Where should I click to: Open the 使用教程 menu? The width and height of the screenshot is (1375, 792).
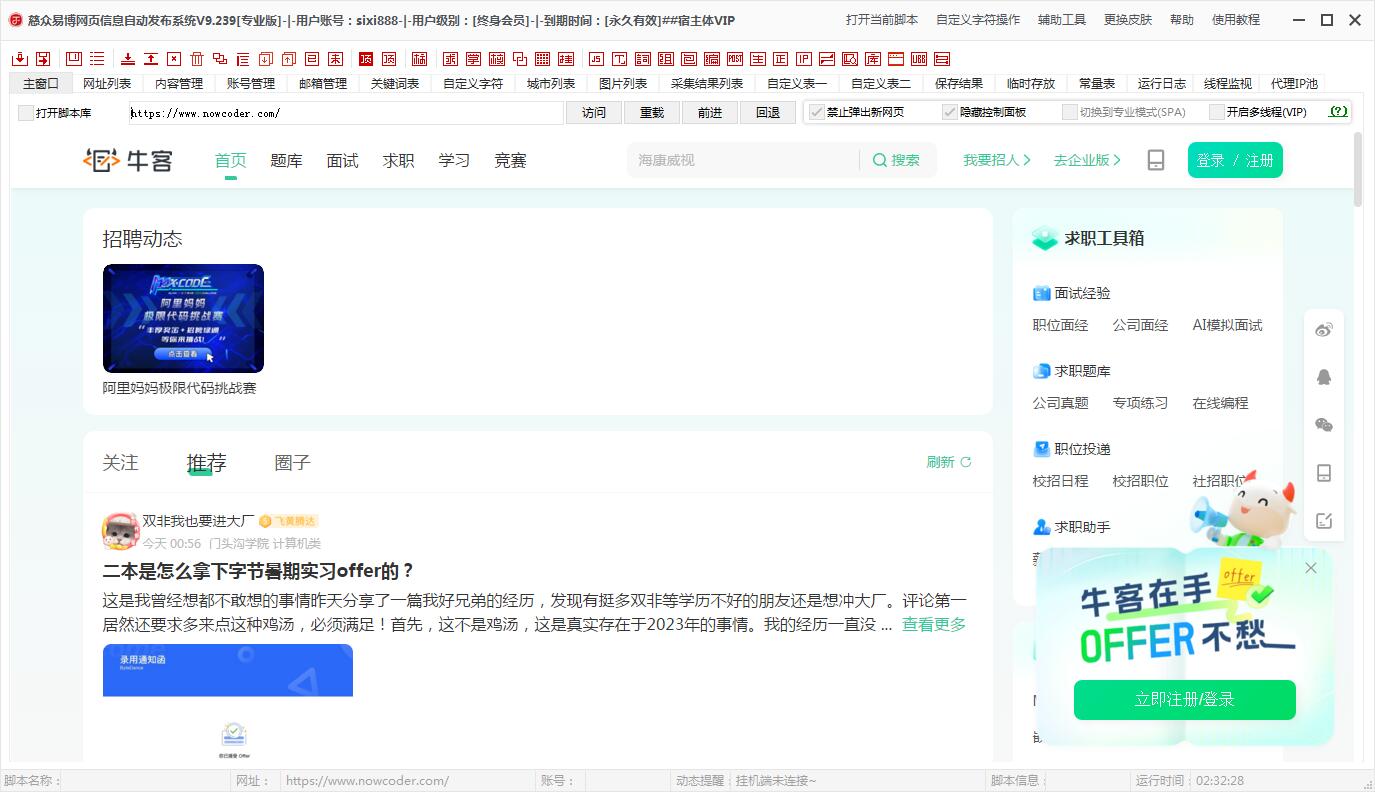point(1236,20)
